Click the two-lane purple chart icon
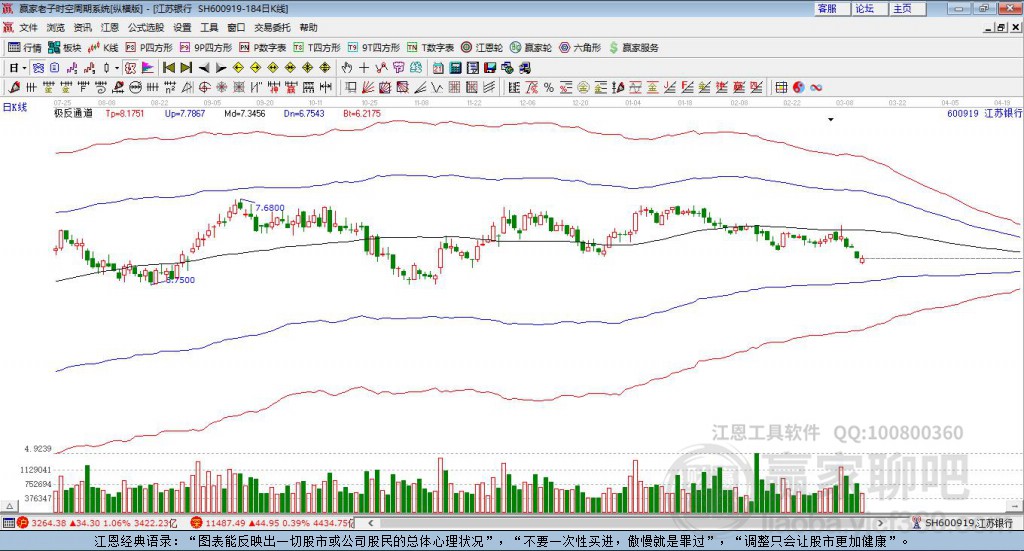This screenshot has height=551, width=1024. 72,68
